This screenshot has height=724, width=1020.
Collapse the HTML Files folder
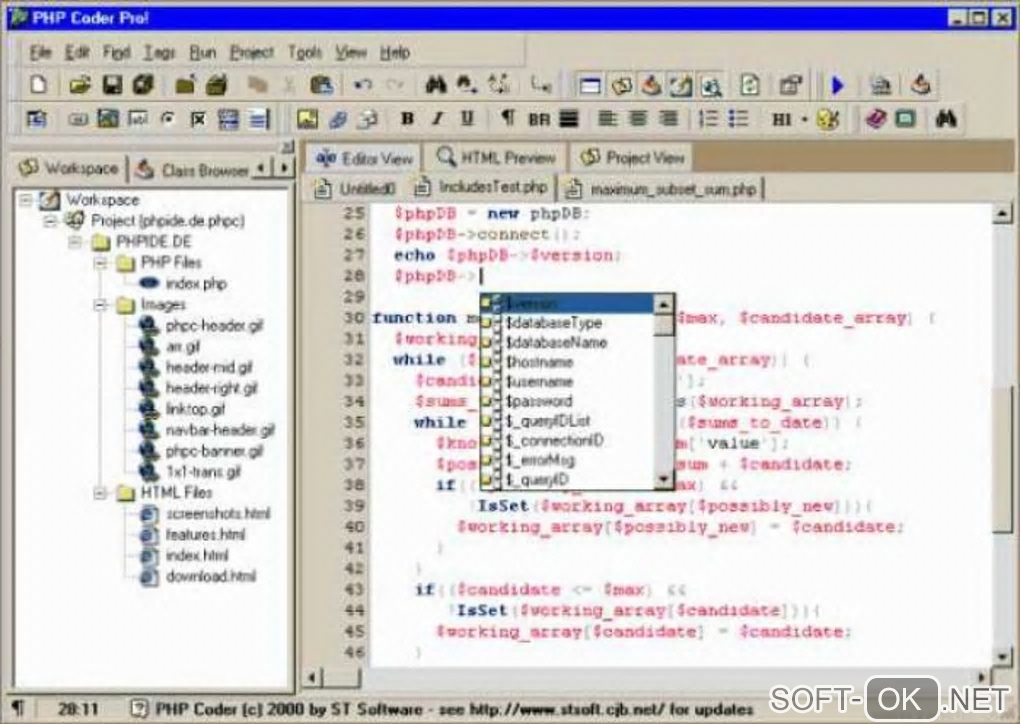point(100,492)
